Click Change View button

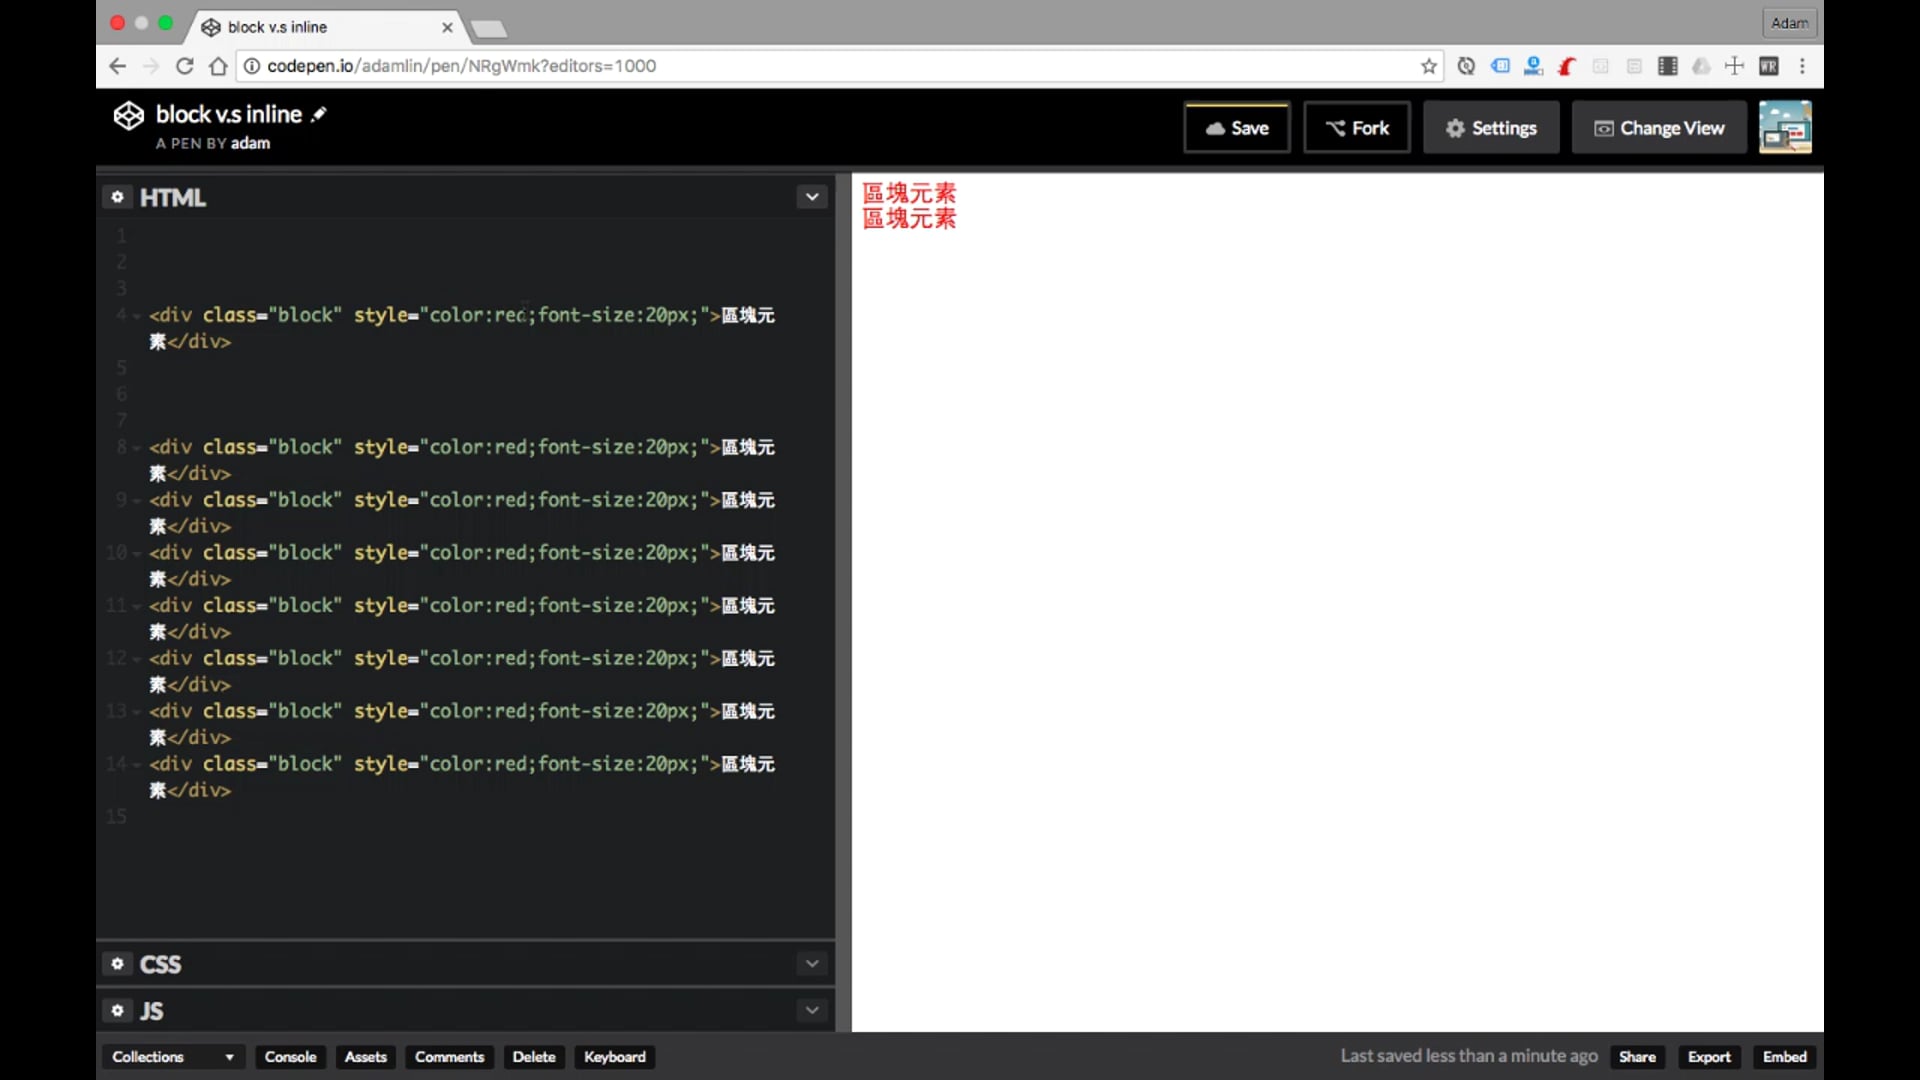pos(1659,128)
